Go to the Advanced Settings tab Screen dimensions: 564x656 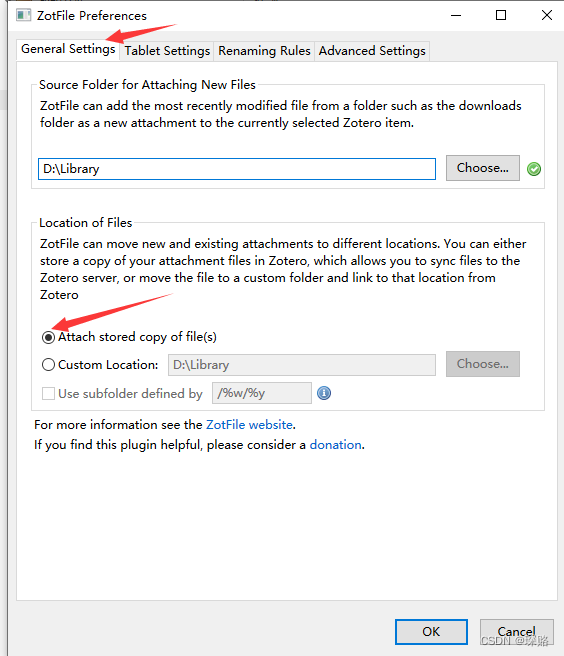[372, 51]
